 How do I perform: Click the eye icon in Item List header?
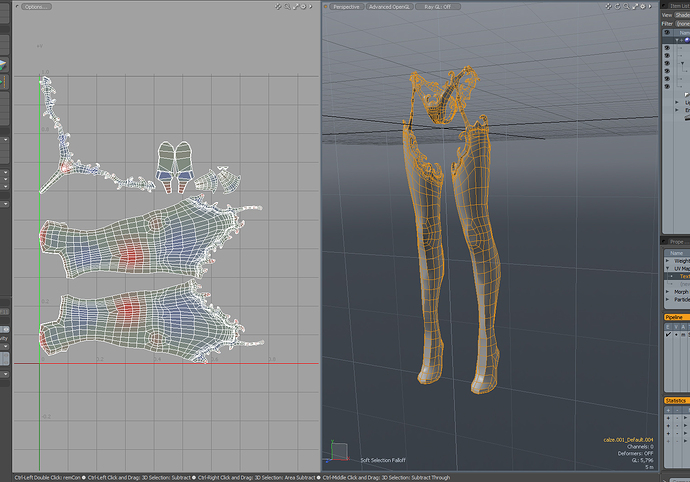point(667,33)
